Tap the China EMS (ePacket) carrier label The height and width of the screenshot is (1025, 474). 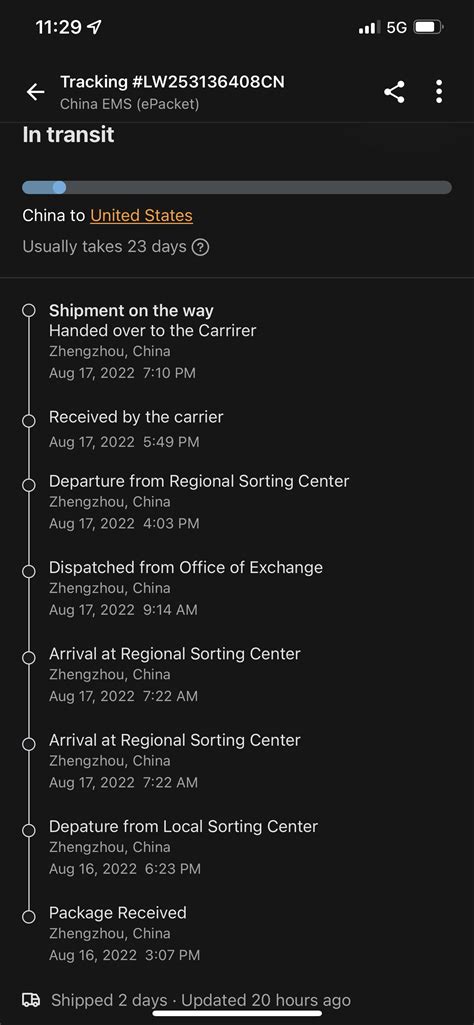129,104
